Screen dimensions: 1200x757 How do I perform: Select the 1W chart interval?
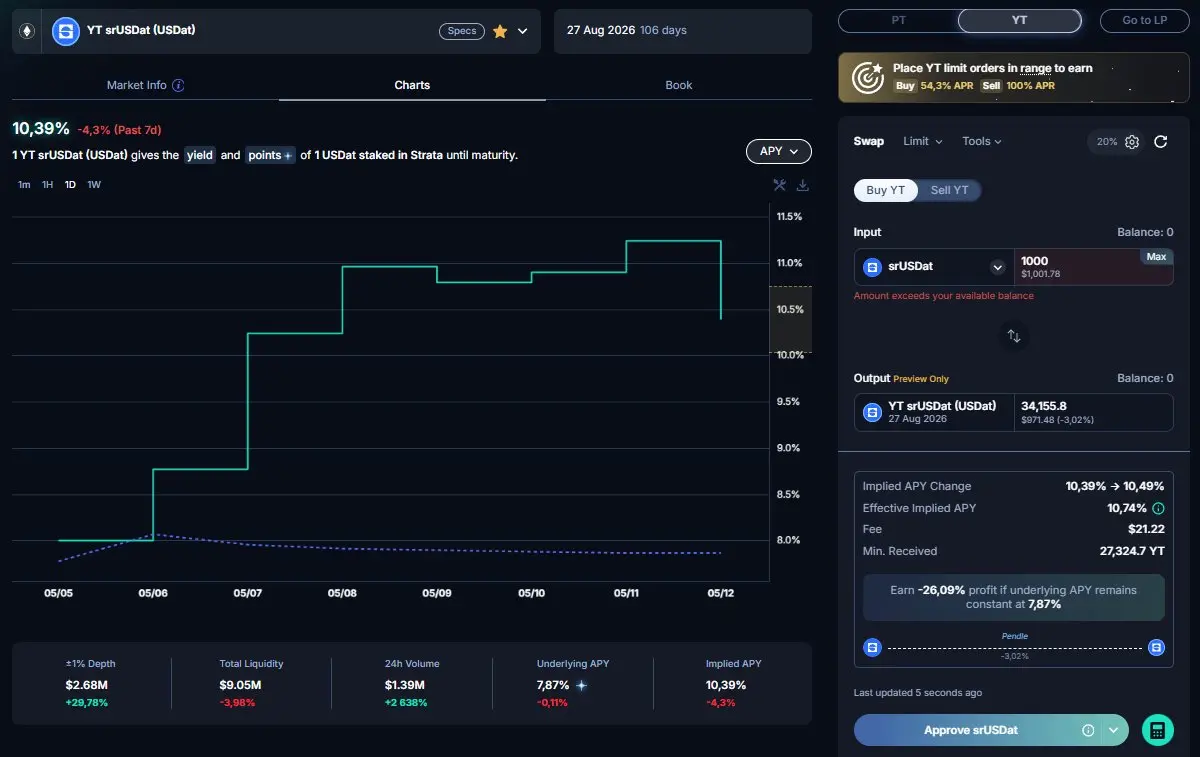(x=94, y=185)
